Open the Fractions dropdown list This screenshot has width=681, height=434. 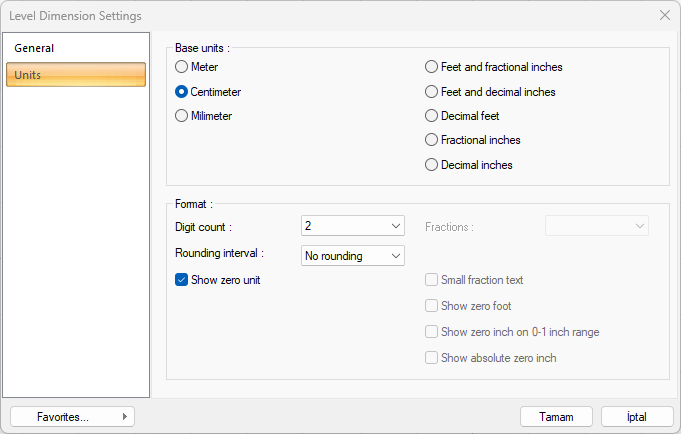point(596,227)
